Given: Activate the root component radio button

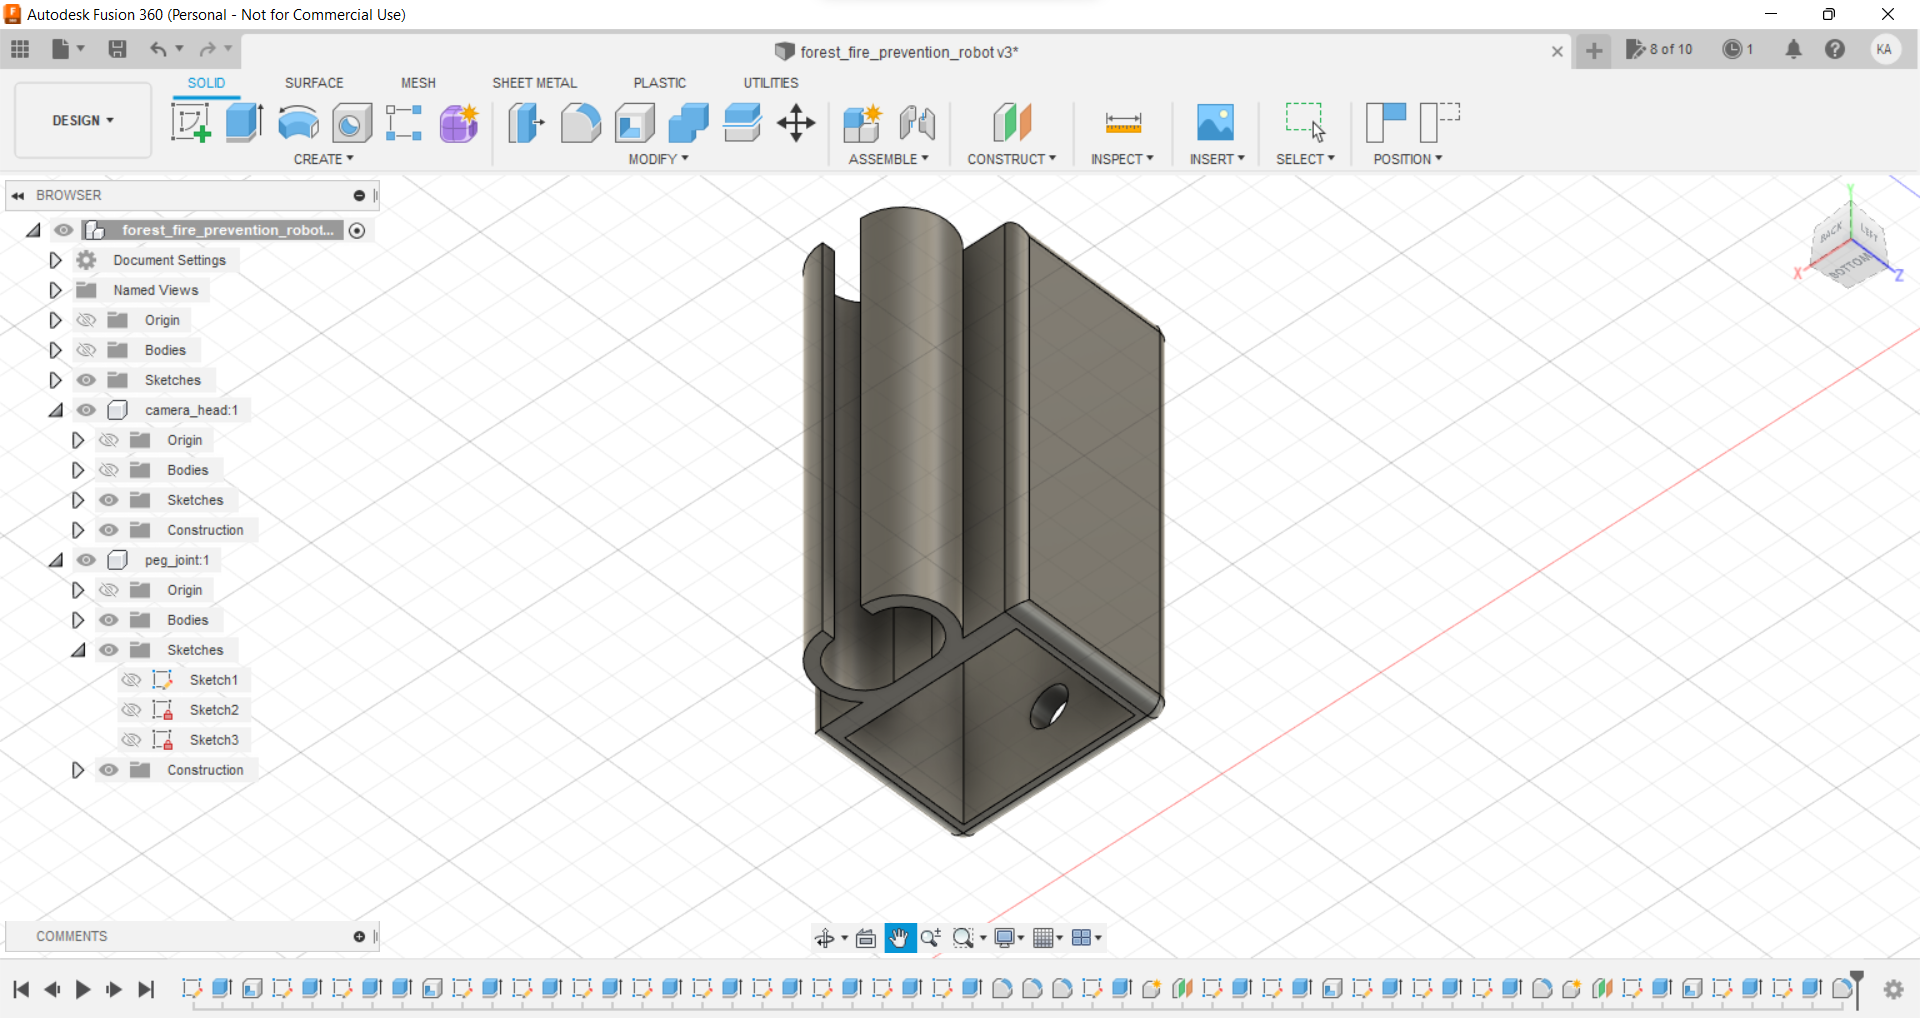Looking at the screenshot, I should [x=357, y=230].
